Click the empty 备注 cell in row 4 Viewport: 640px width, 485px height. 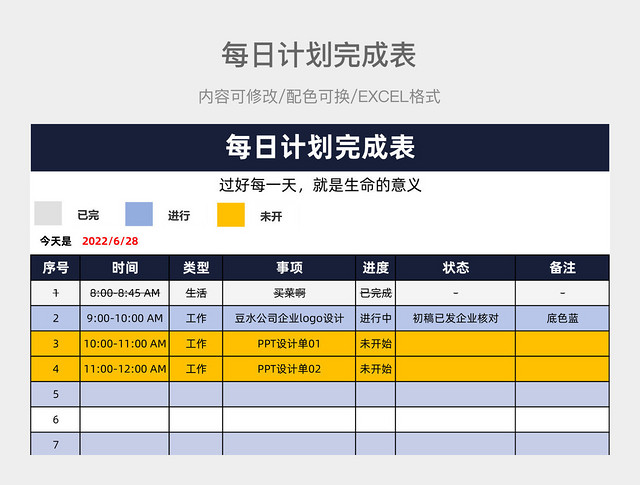pos(562,369)
